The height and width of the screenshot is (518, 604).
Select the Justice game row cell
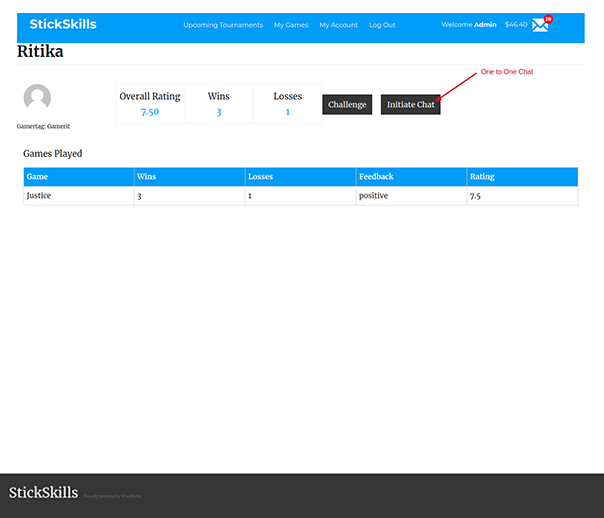(39, 196)
